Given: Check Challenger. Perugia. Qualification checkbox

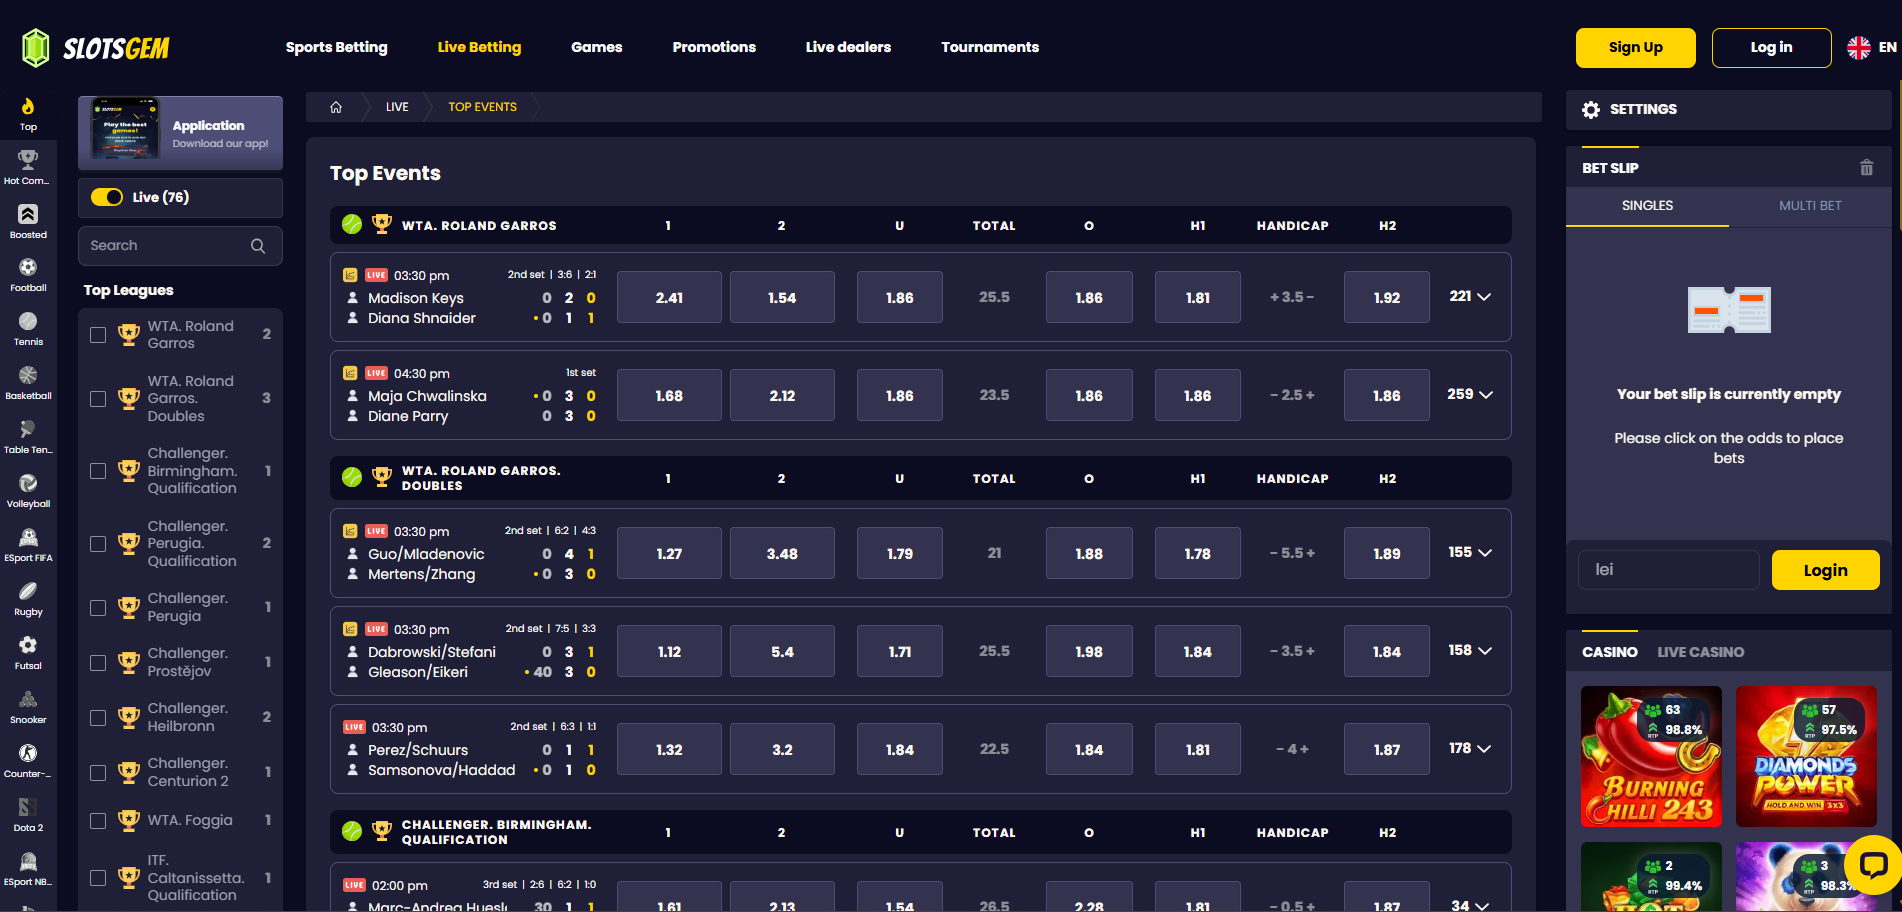Looking at the screenshot, I should (x=98, y=544).
